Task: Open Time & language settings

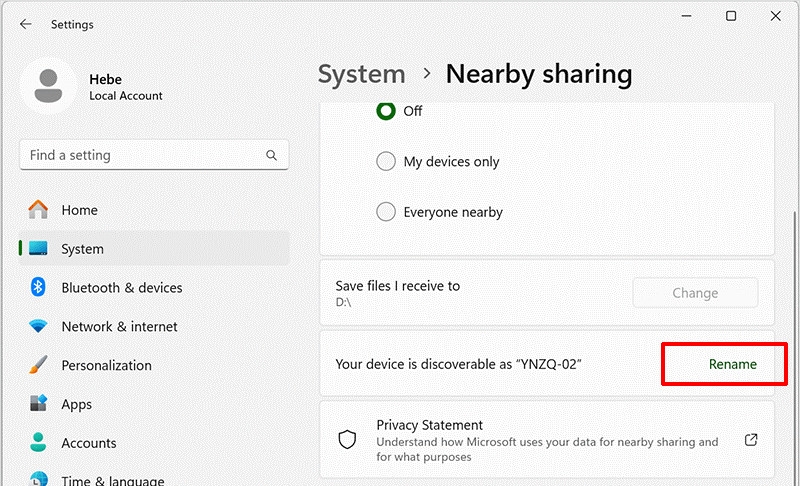Action: point(113,480)
